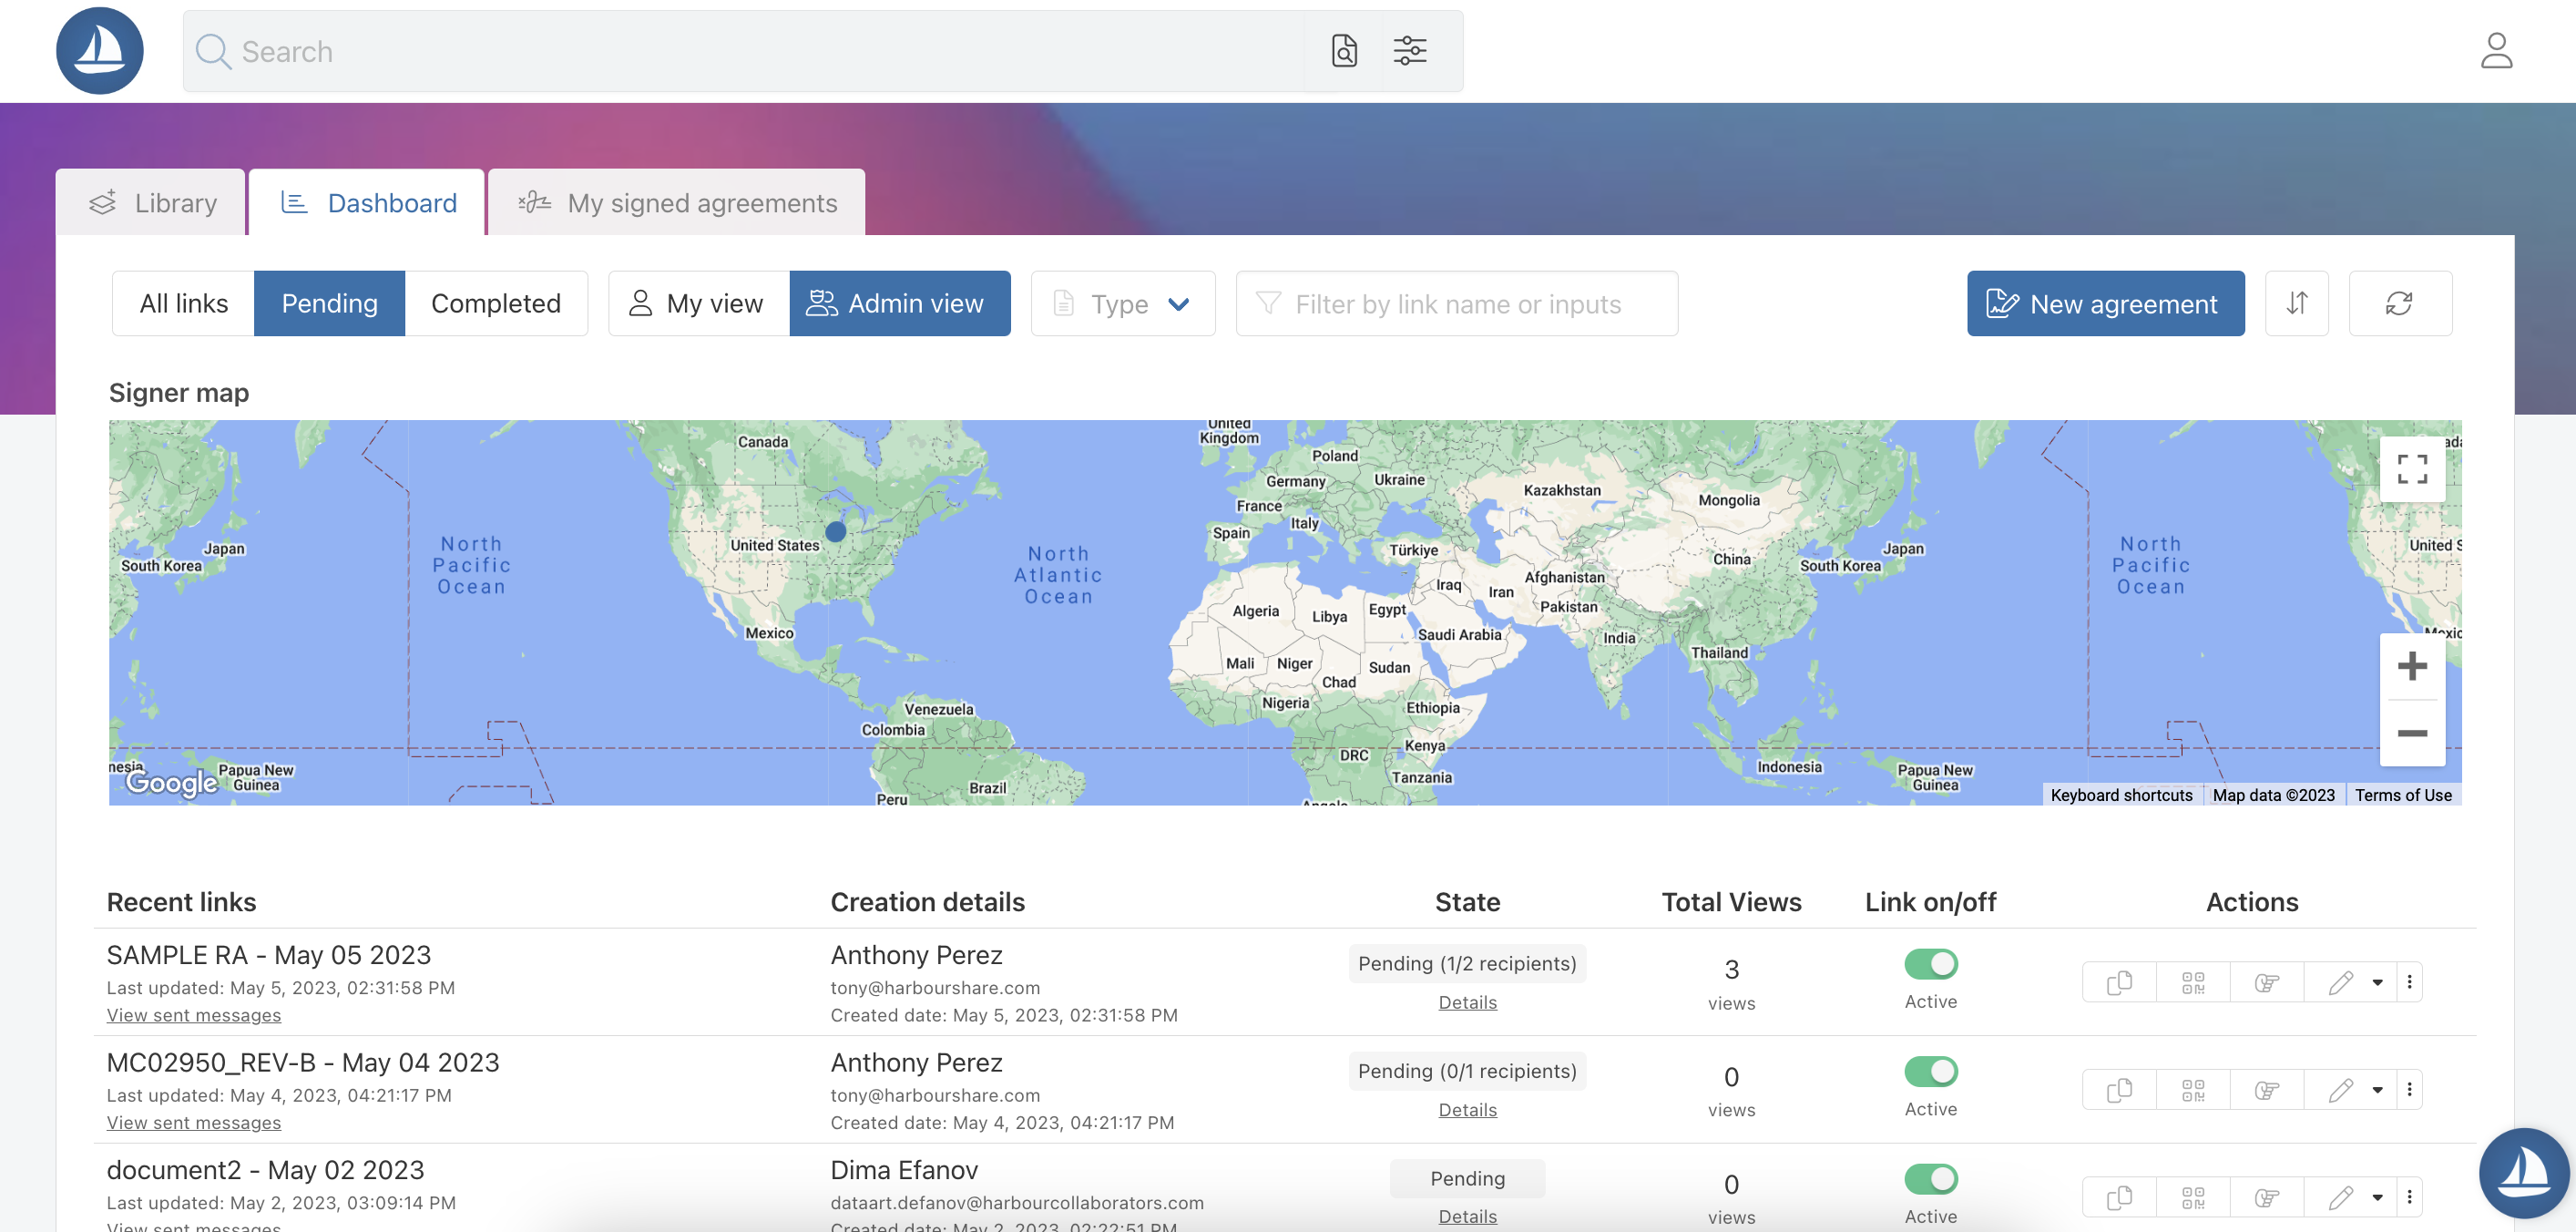Viewport: 2576px width, 1232px height.
Task: Open Details for the SAMPLE RA agreement
Action: [x=1467, y=1001]
